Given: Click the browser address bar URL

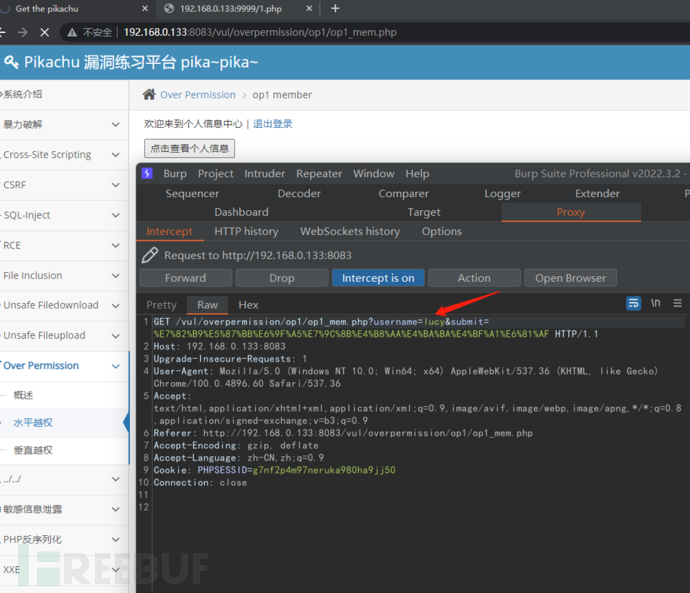Looking at the screenshot, I should 260,32.
